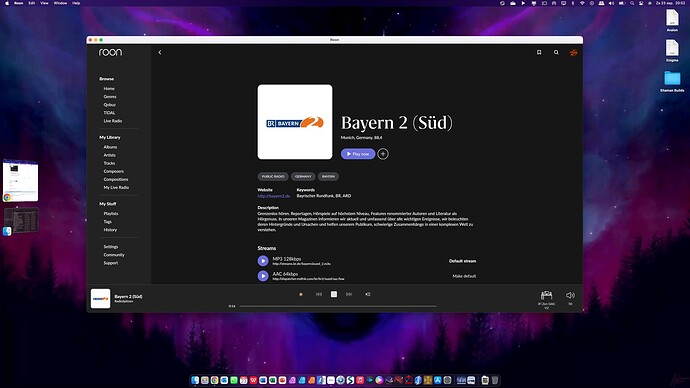Open the search magnifier in Roon

556,52
